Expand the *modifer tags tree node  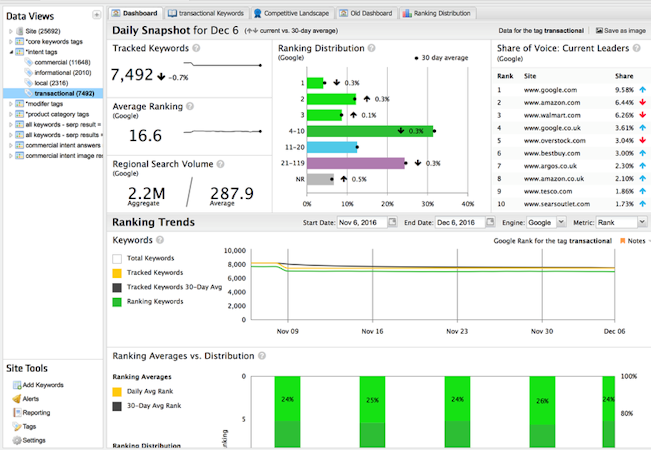click(11, 104)
